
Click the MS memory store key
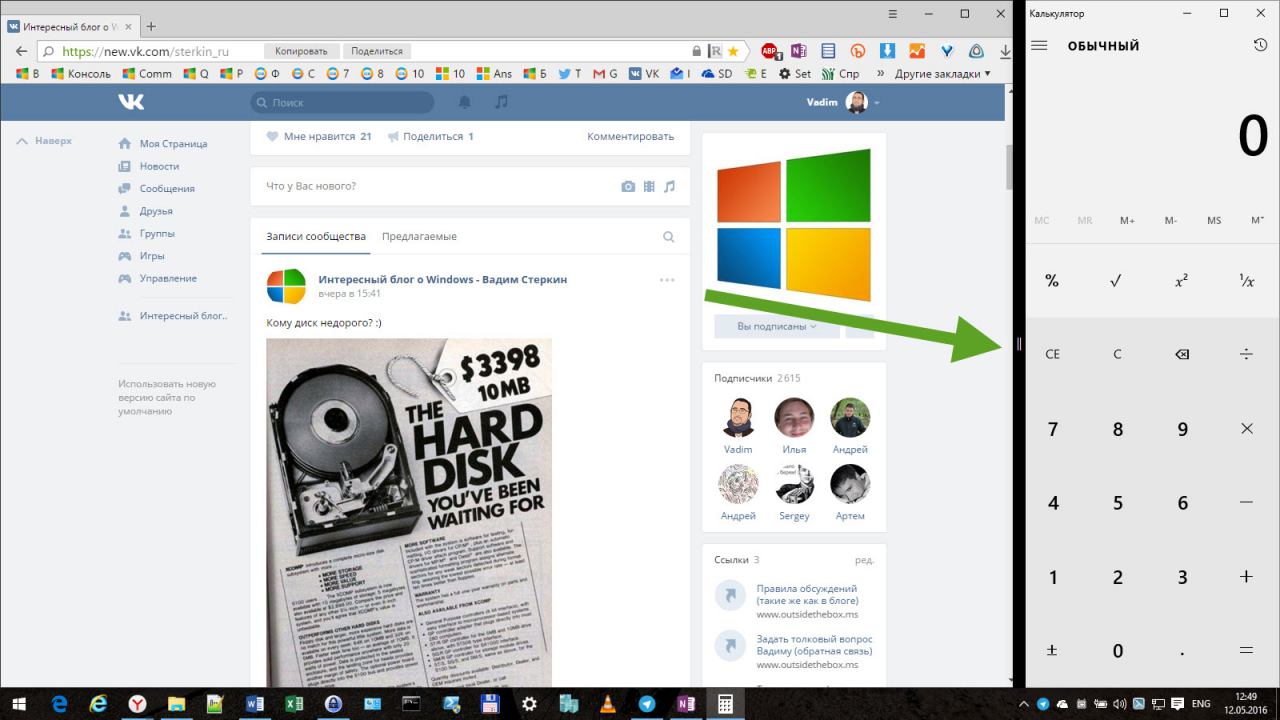point(1213,220)
